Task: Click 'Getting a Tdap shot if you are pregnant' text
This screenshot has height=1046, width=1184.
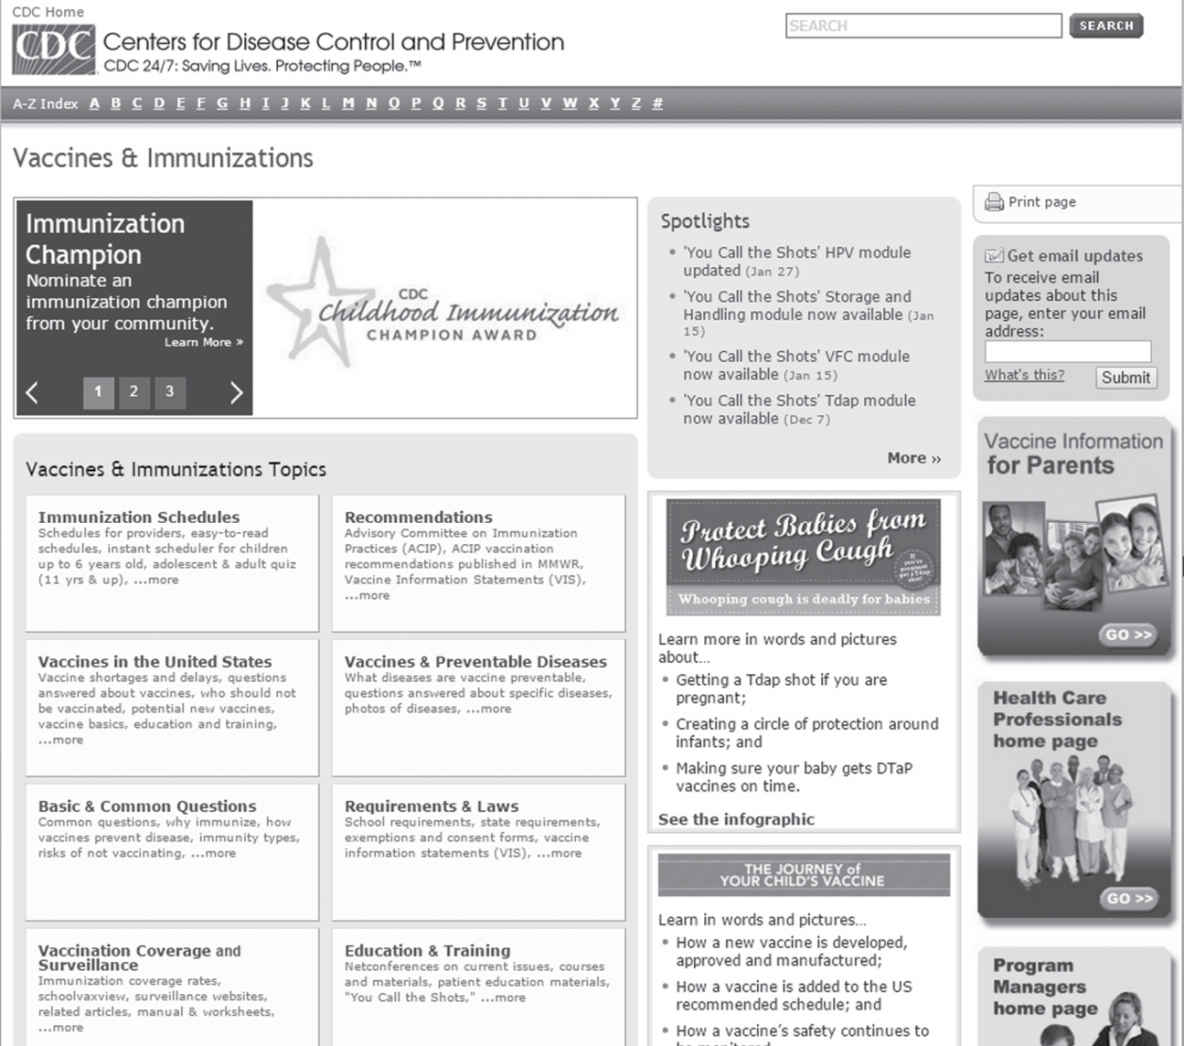Action: 782,689
